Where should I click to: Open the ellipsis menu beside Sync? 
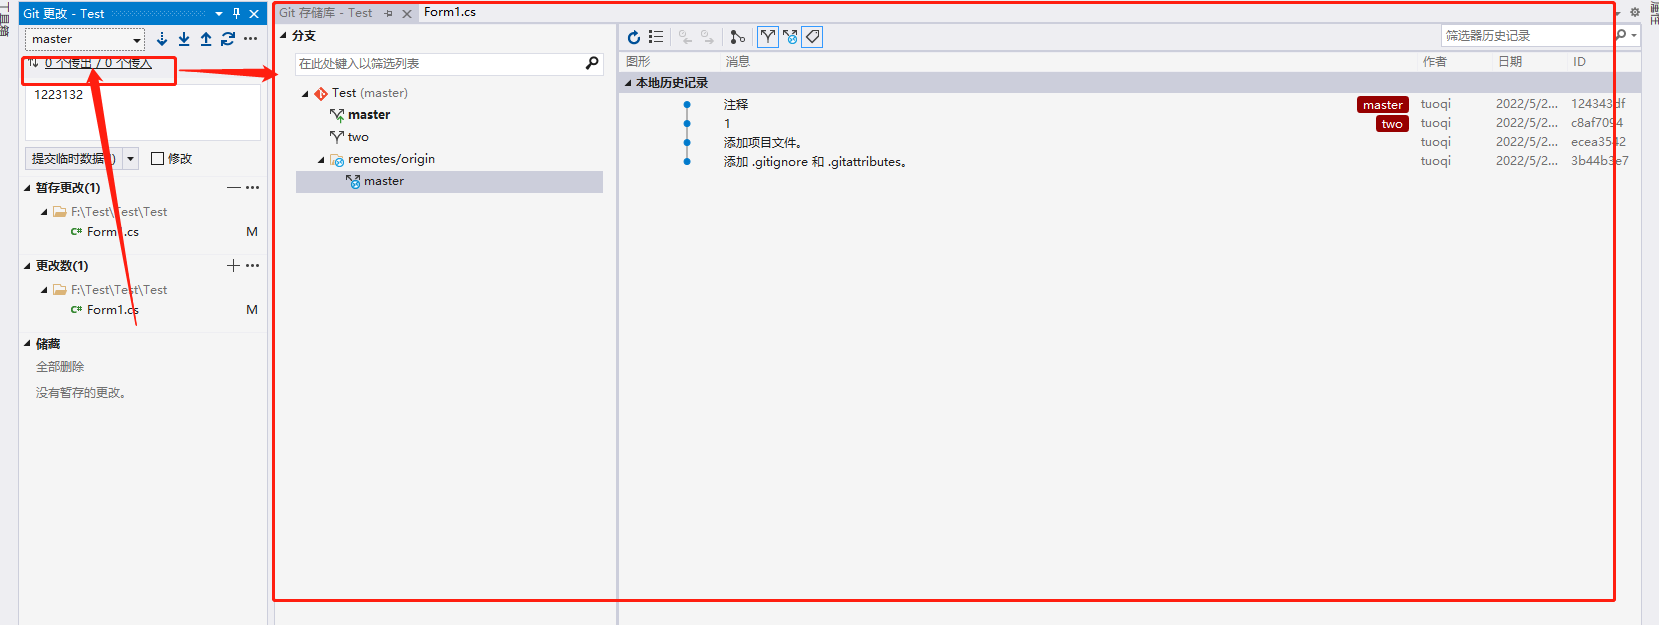click(250, 39)
